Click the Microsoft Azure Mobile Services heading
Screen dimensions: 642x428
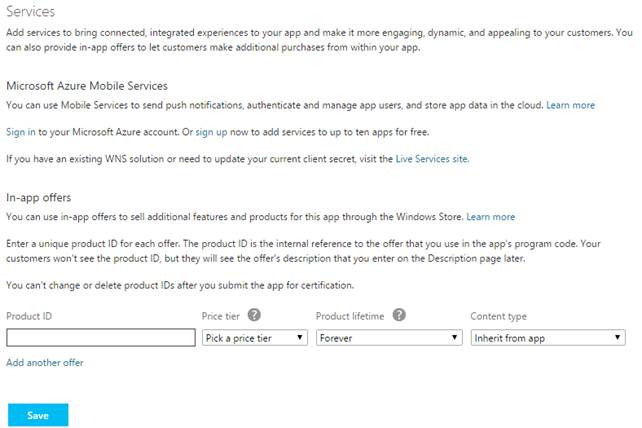(87, 86)
